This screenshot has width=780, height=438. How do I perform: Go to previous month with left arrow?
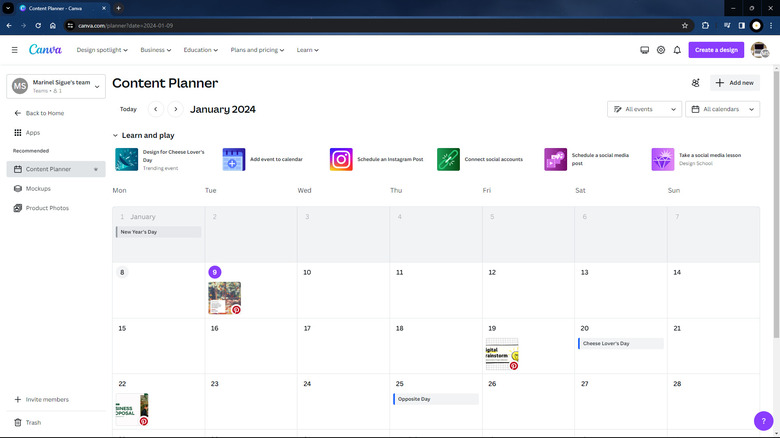[156, 109]
